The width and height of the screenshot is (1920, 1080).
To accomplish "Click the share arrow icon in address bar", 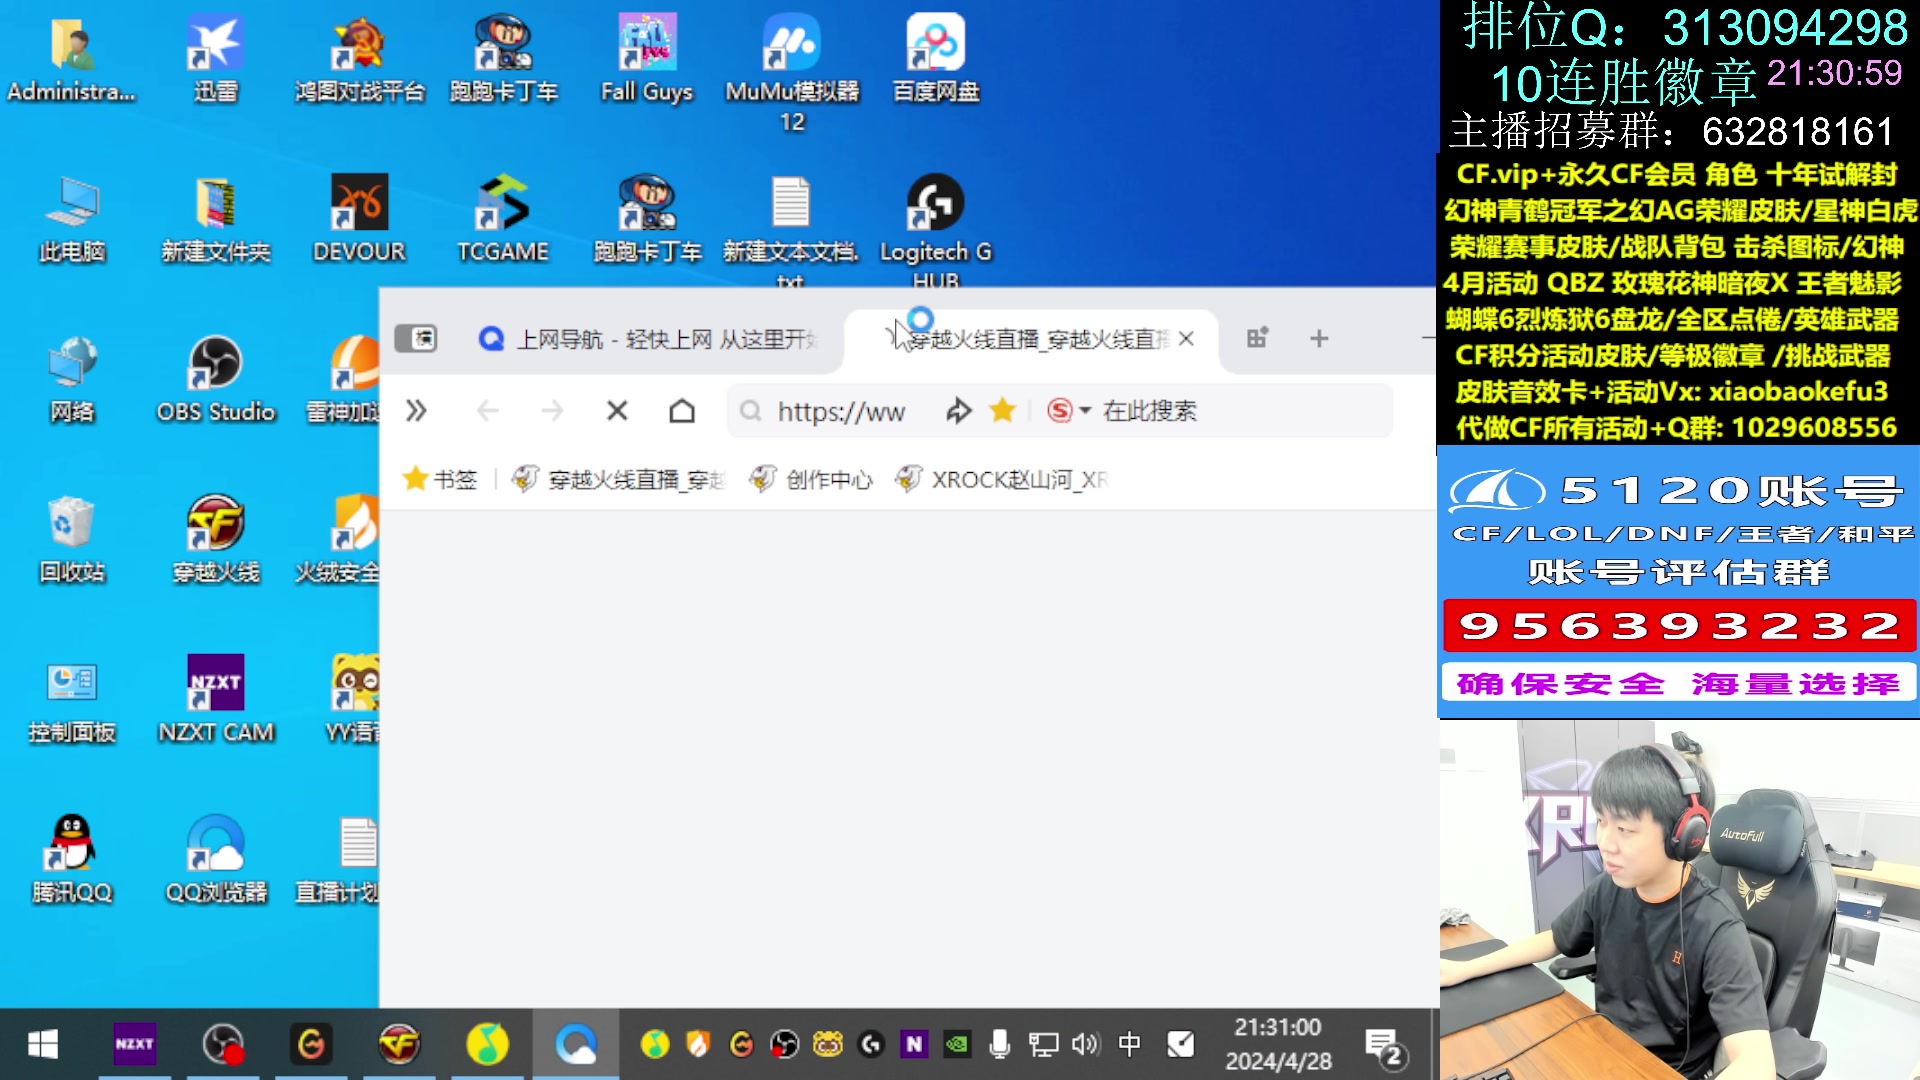I will (x=959, y=410).
